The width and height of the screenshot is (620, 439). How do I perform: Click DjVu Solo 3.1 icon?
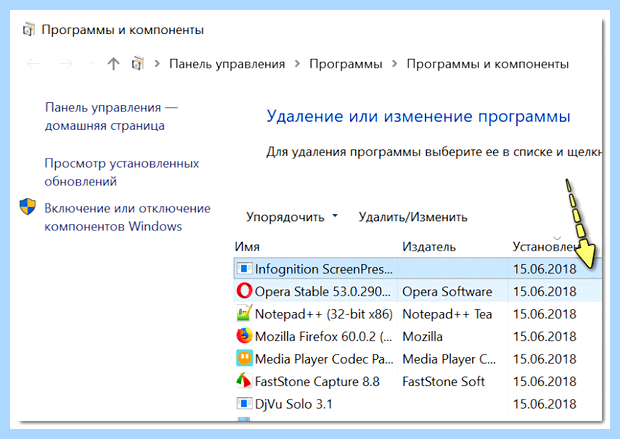pos(244,403)
